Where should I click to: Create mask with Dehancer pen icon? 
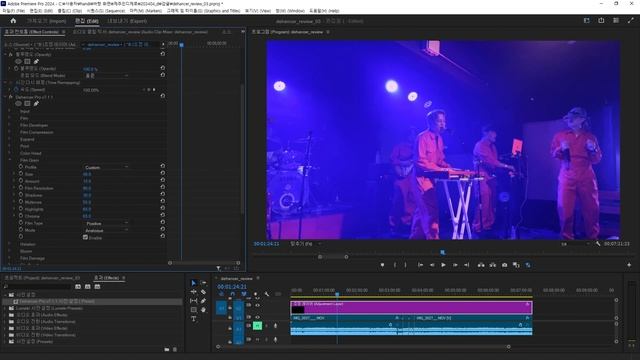tap(36, 104)
